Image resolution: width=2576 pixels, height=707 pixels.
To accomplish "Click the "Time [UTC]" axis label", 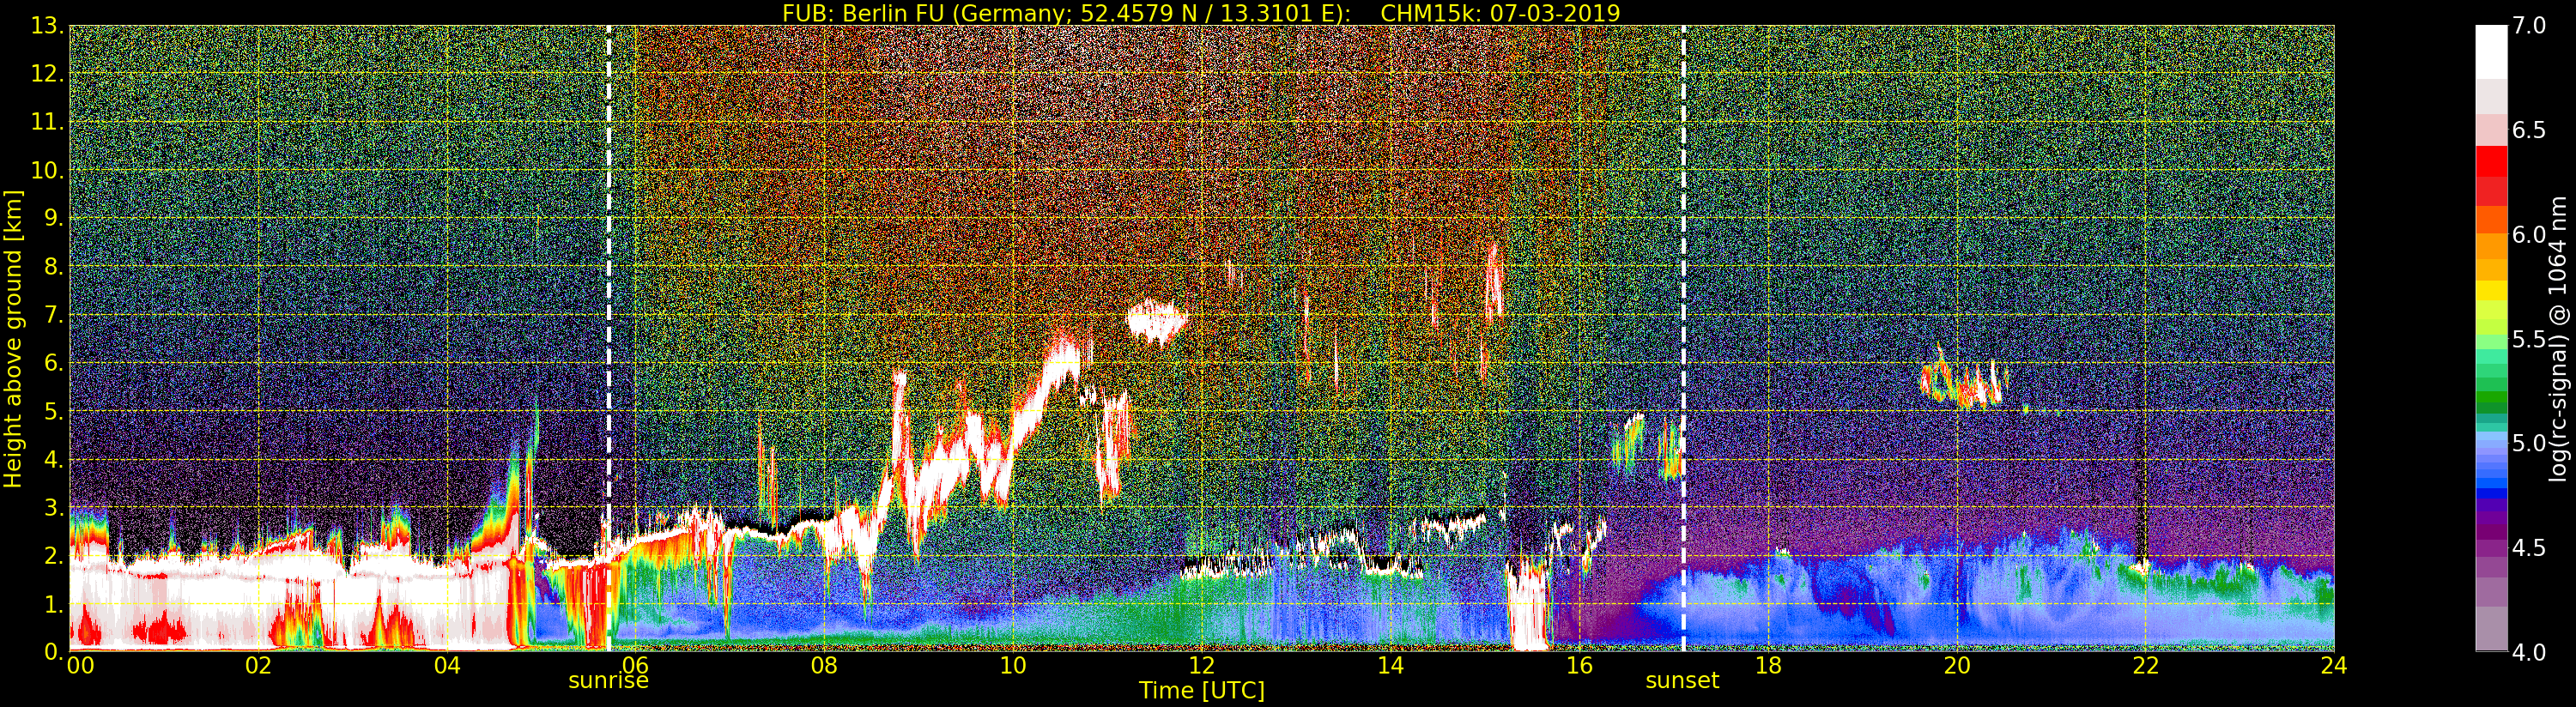I will [1202, 690].
